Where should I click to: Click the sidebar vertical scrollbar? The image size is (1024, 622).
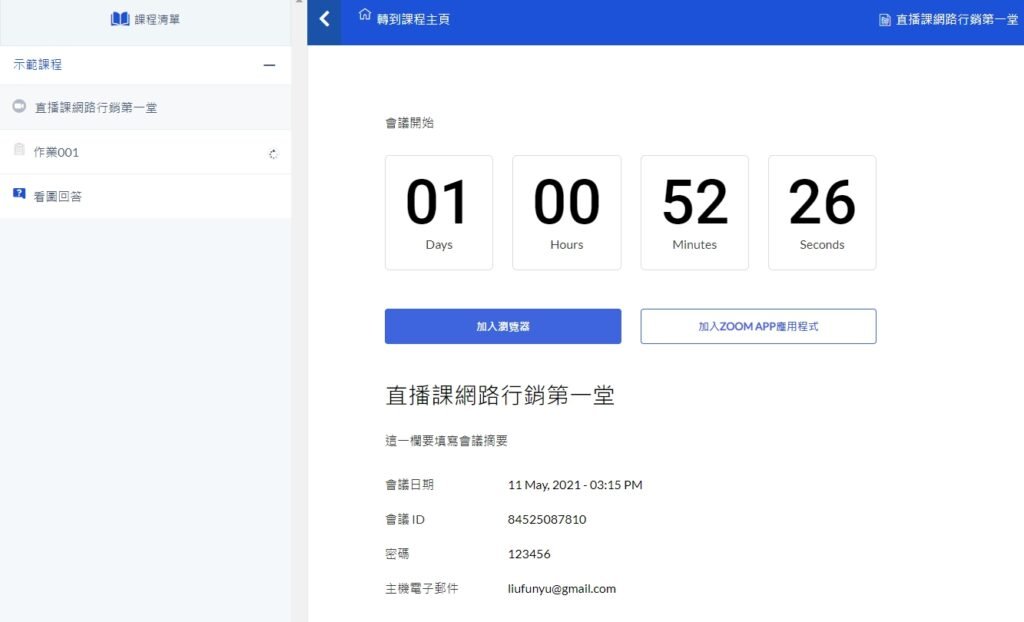pos(299,311)
